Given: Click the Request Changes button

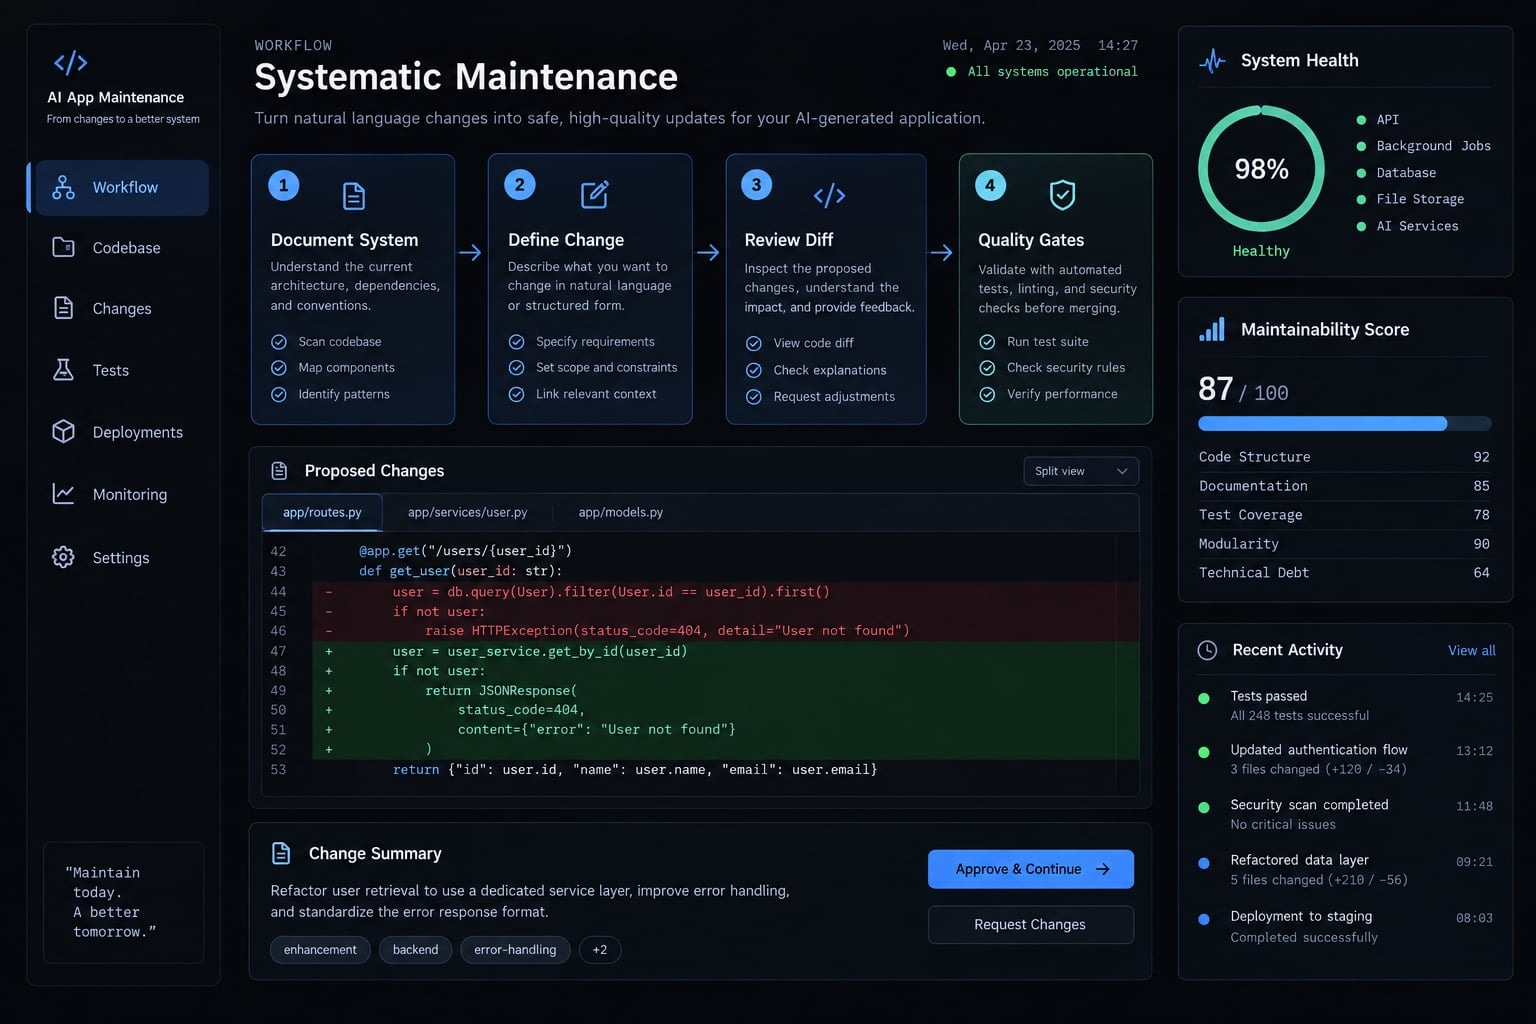Looking at the screenshot, I should 1031,924.
